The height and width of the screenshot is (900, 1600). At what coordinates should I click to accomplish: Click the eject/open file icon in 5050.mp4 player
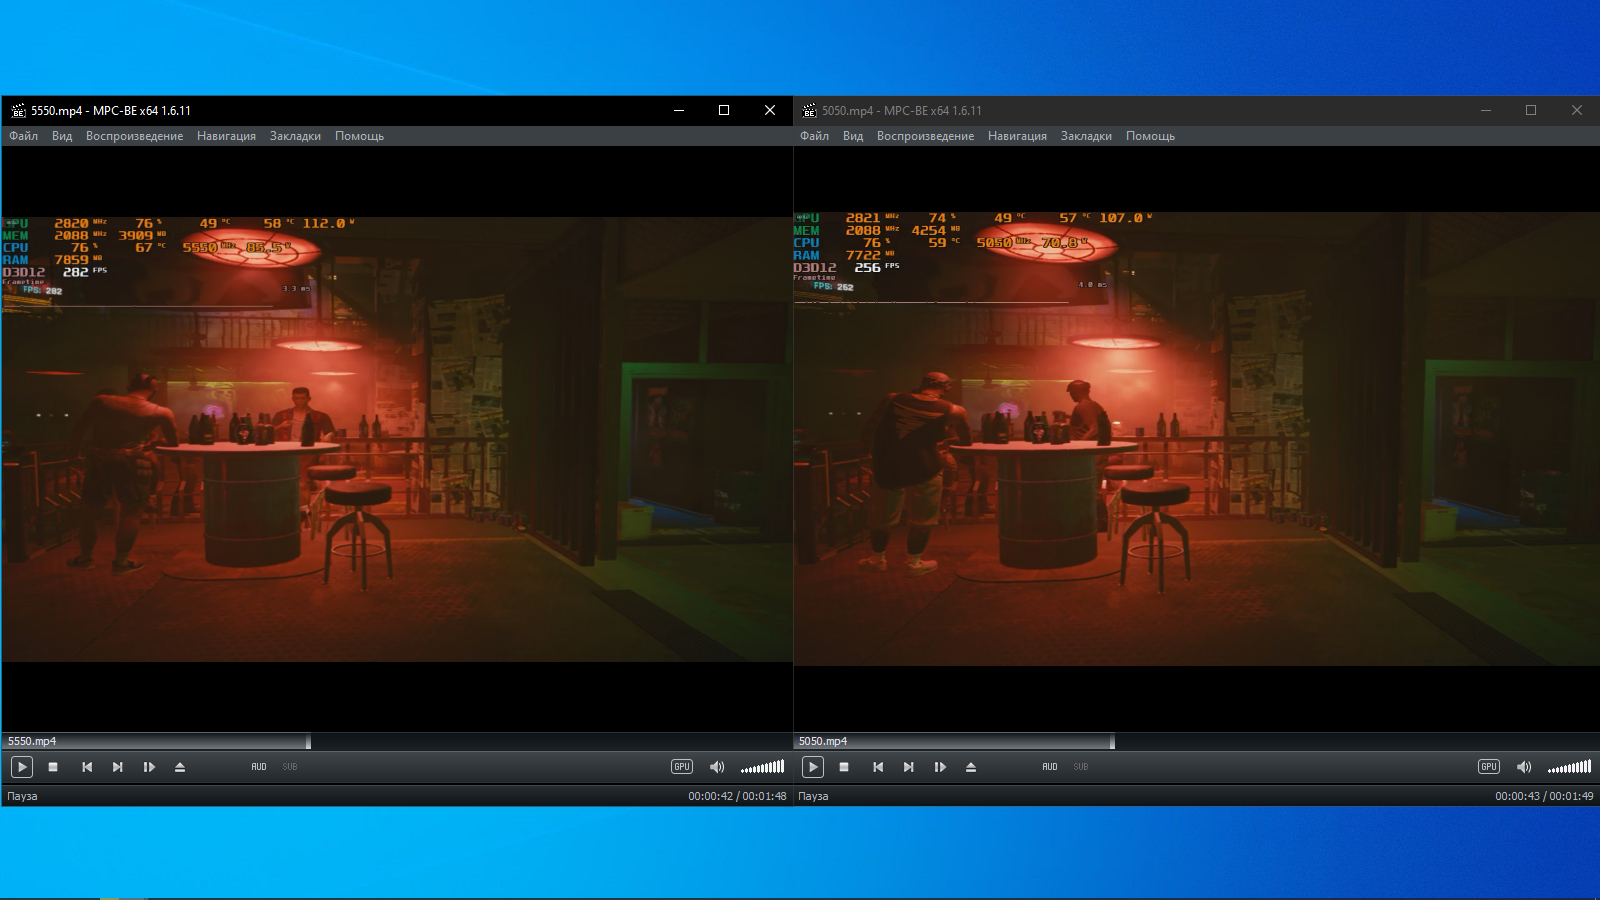point(971,767)
